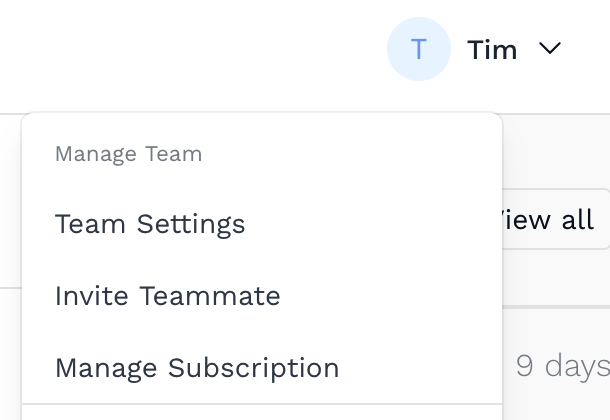610x420 pixels.
Task: Toggle account menu via downward chevron icon
Action: (x=550, y=48)
